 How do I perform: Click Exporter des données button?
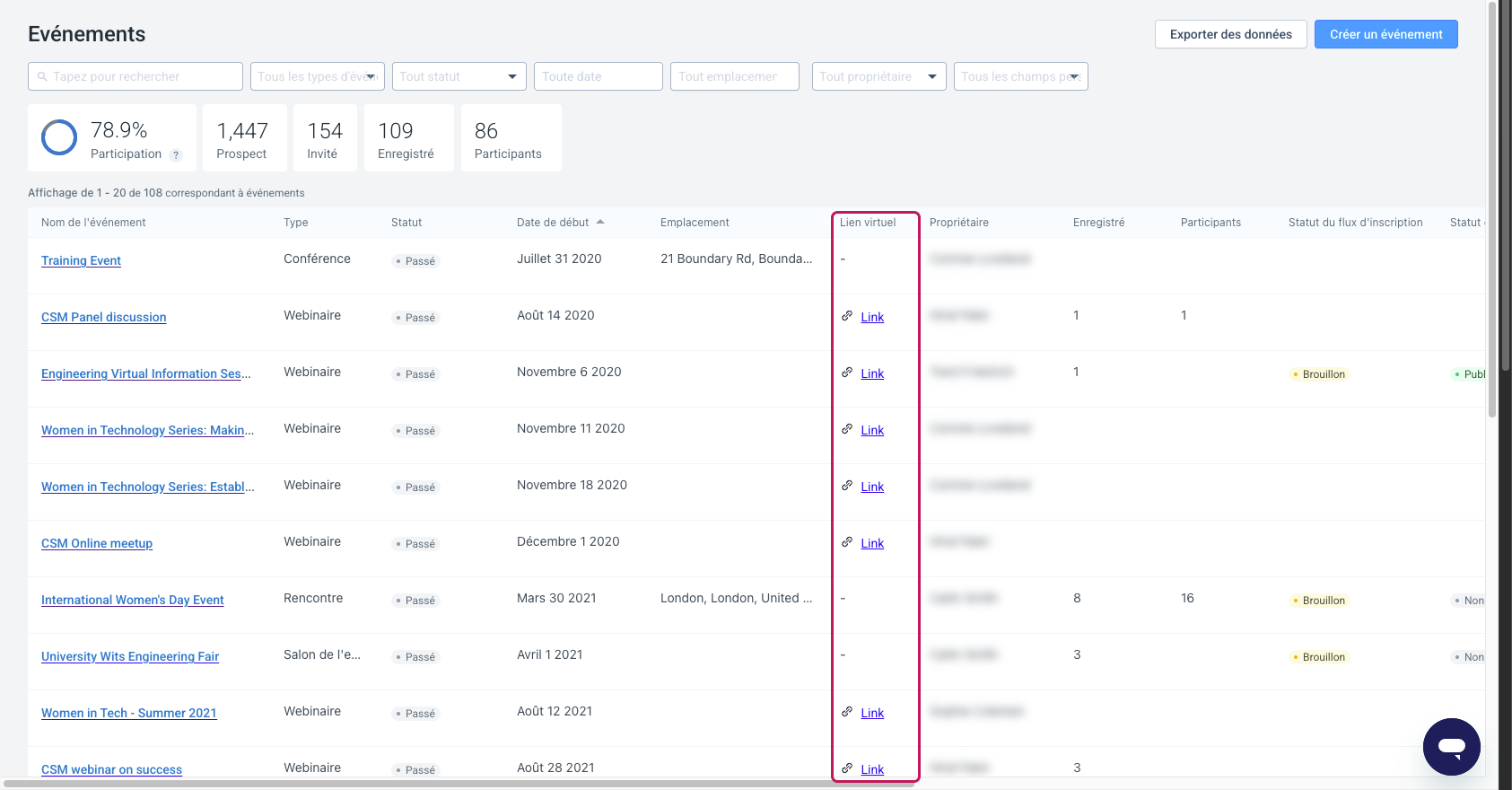[x=1230, y=34]
